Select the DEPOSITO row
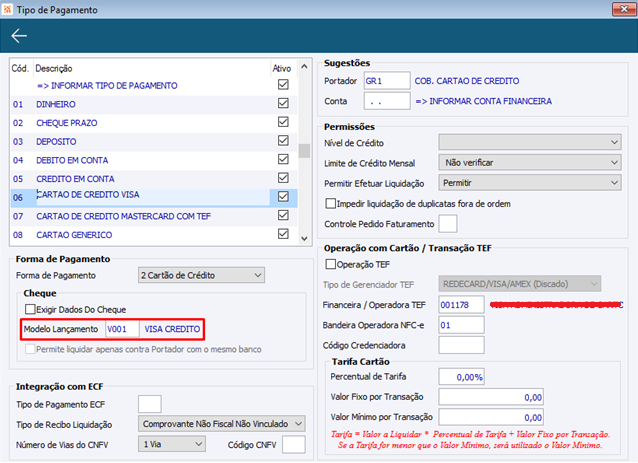Image resolution: width=638 pixels, height=463 pixels. click(x=154, y=142)
